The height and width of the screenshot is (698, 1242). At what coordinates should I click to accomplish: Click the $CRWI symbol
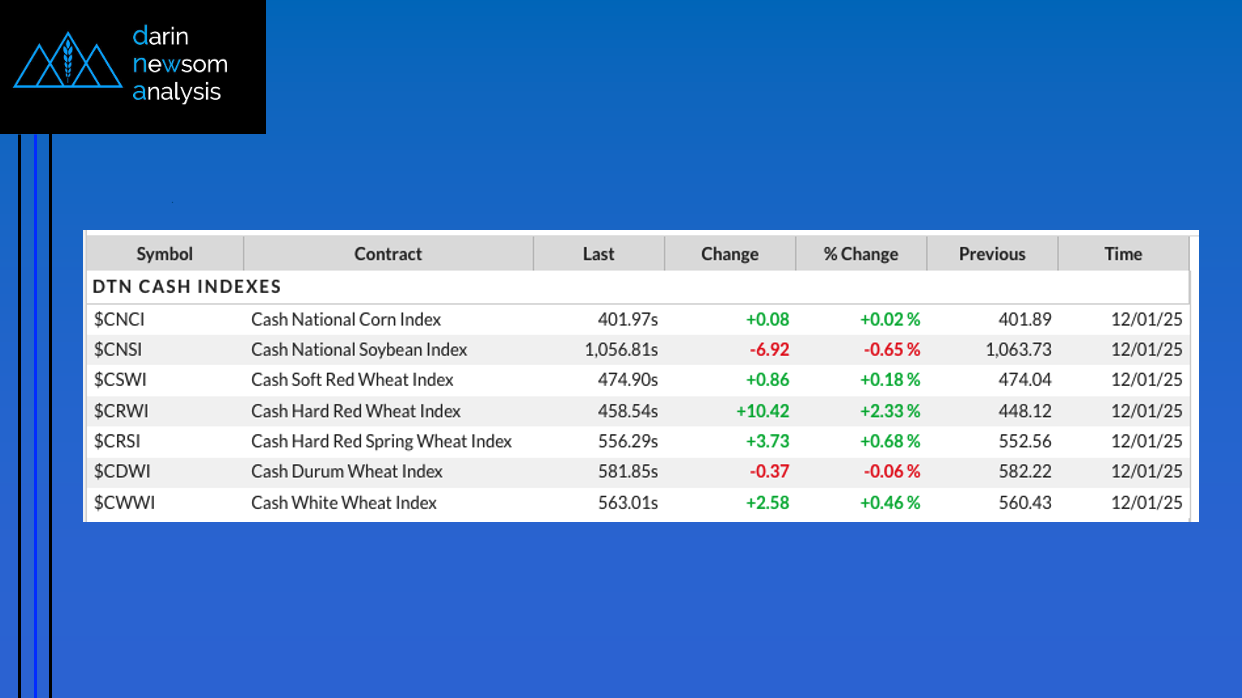point(121,411)
